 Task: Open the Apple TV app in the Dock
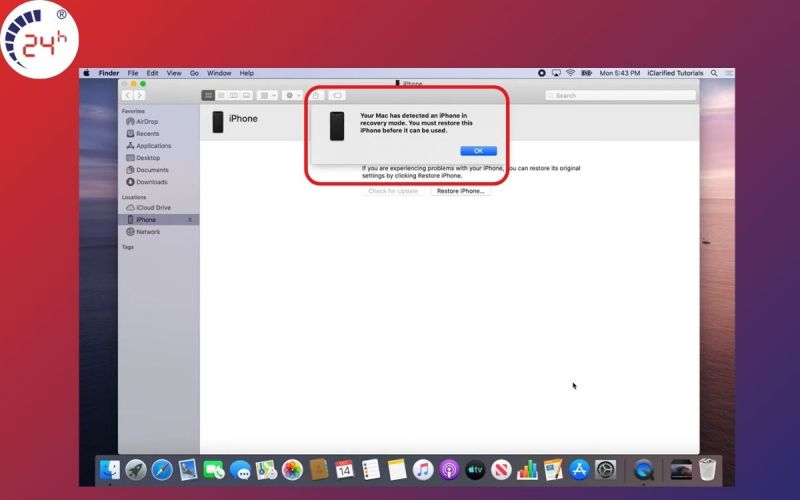click(x=475, y=469)
